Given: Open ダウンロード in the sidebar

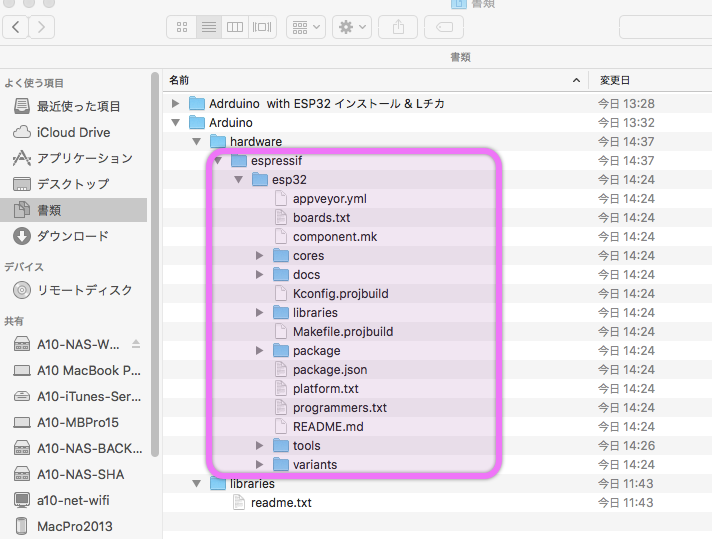Looking at the screenshot, I should click(72, 236).
